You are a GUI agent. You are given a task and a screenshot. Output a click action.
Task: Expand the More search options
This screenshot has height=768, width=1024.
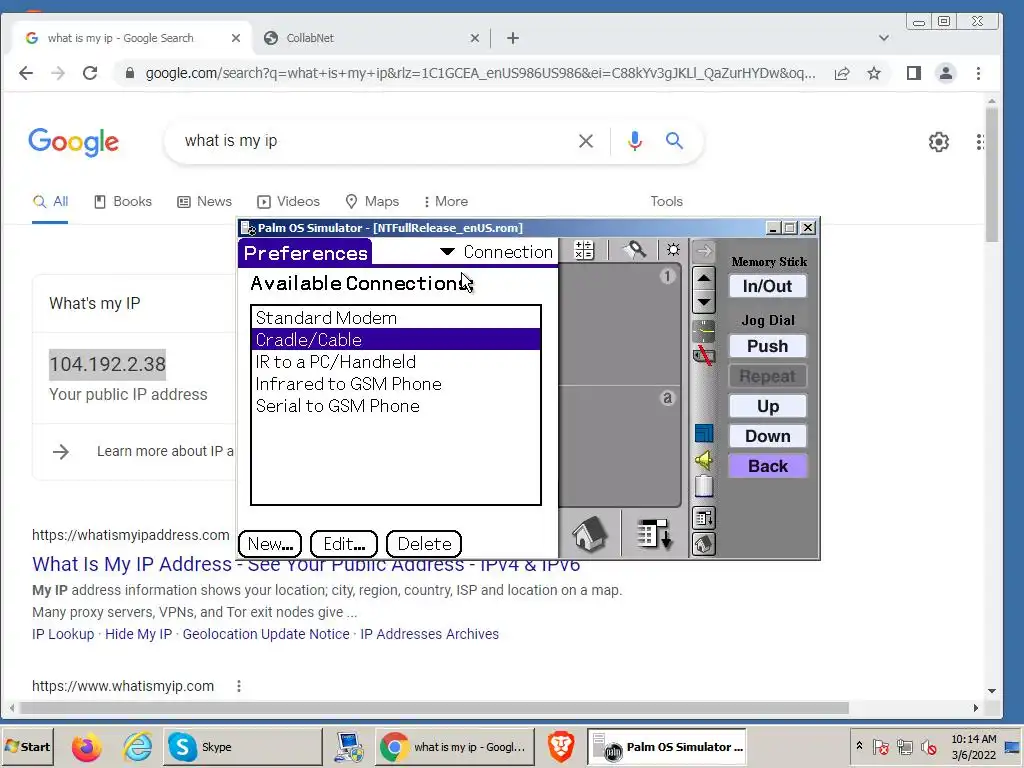(x=445, y=202)
